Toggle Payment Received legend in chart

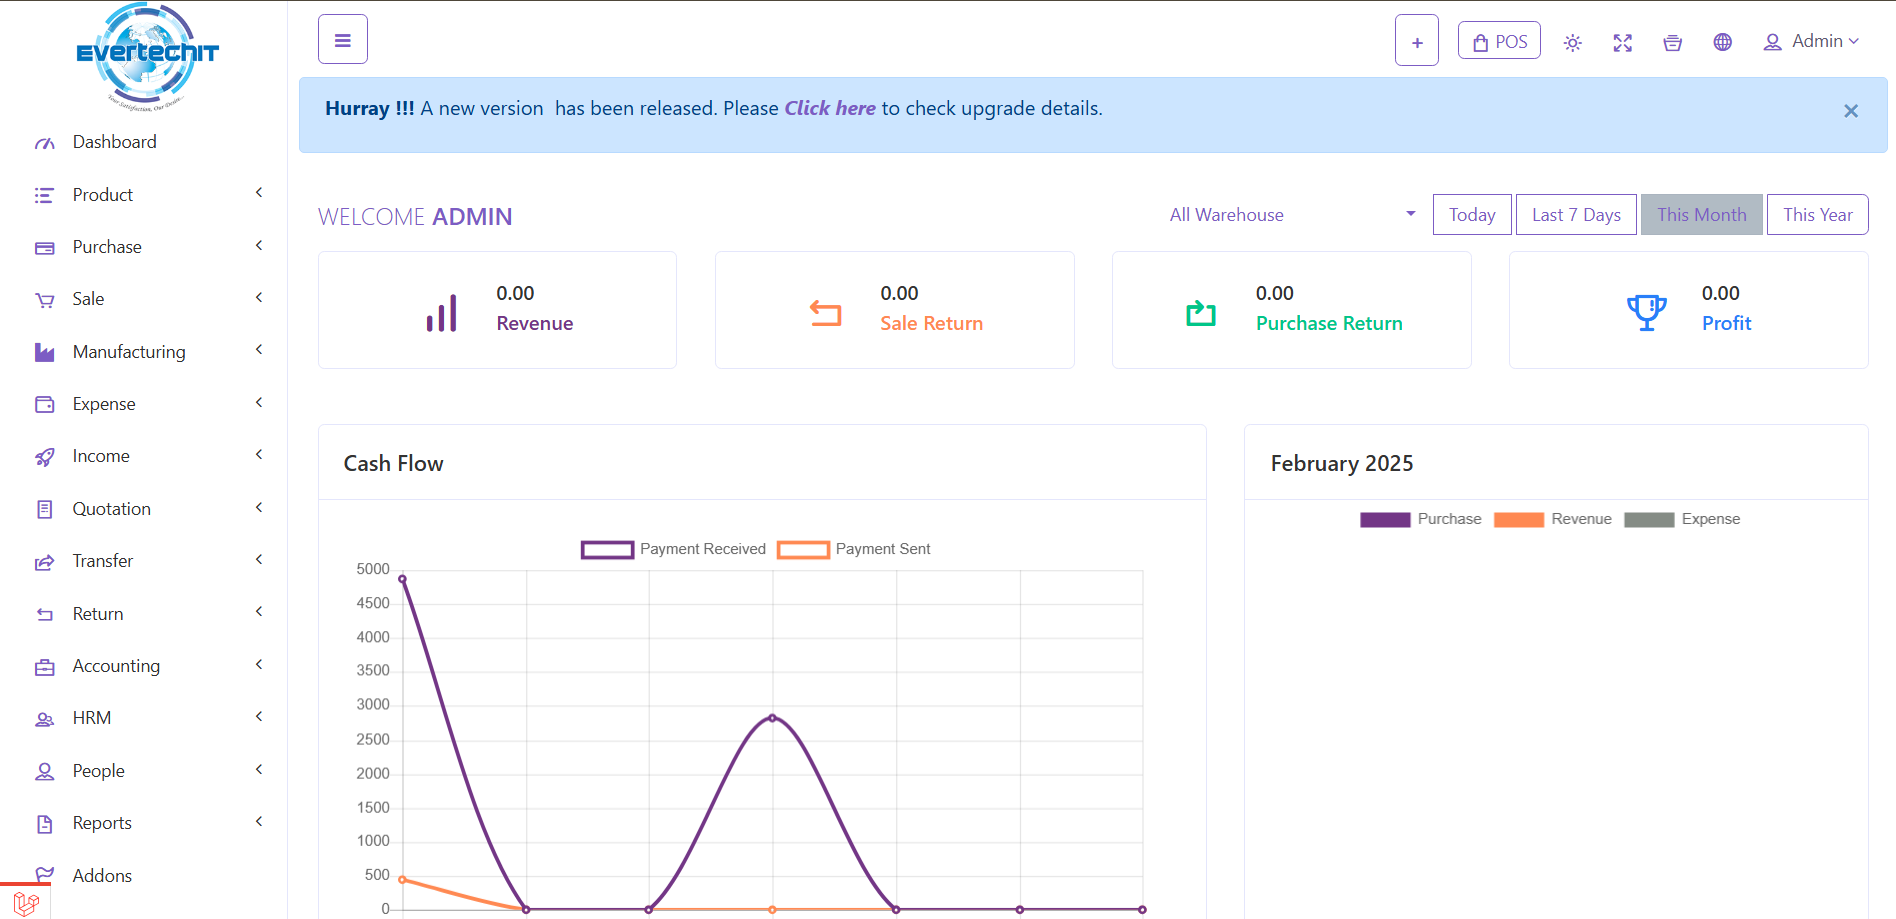[x=673, y=549]
